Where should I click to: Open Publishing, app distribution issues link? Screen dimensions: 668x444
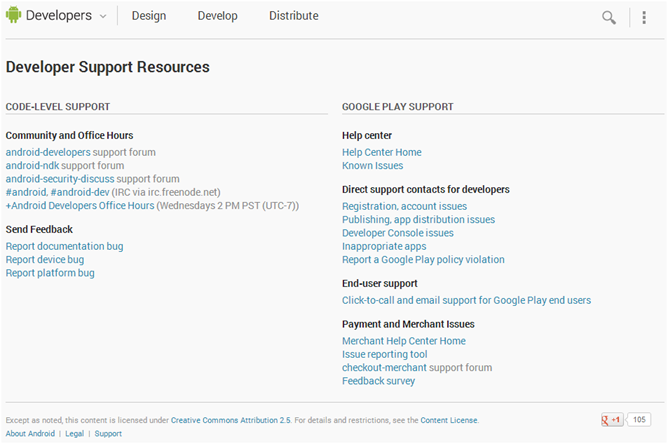tap(418, 219)
